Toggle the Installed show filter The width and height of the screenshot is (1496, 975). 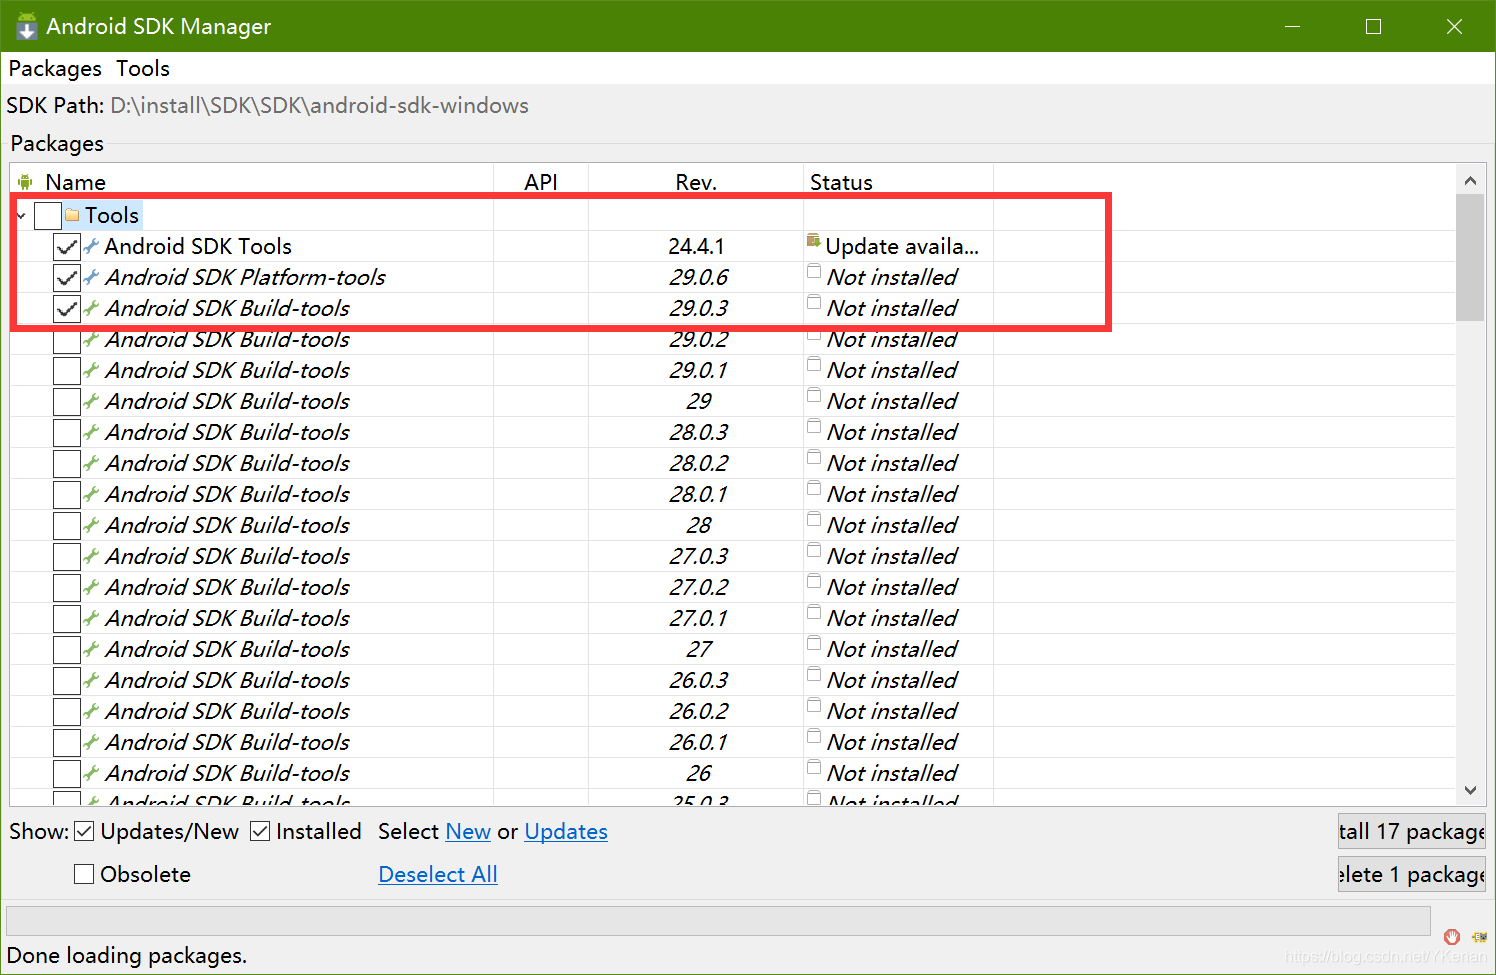pyautogui.click(x=260, y=831)
